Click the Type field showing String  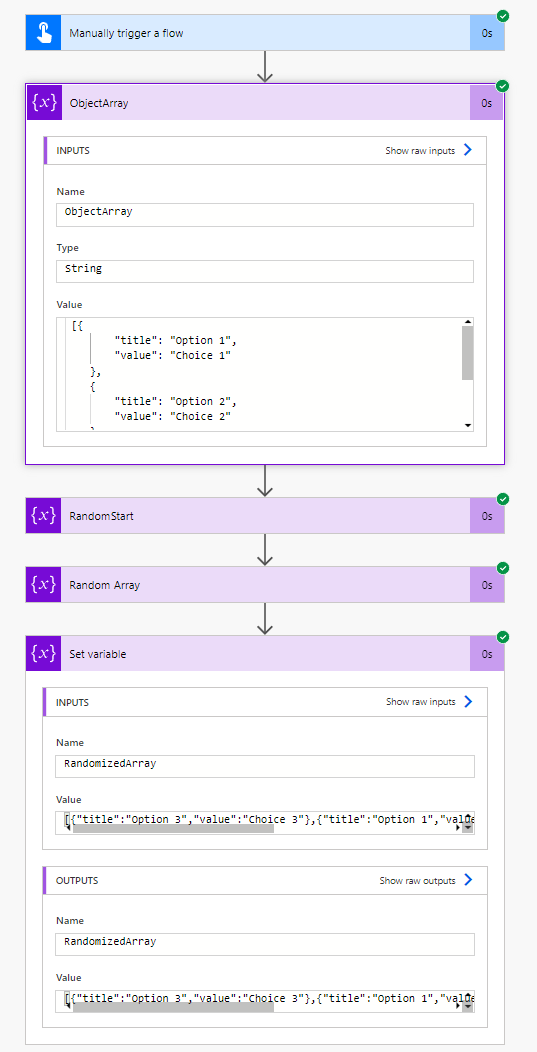point(265,271)
